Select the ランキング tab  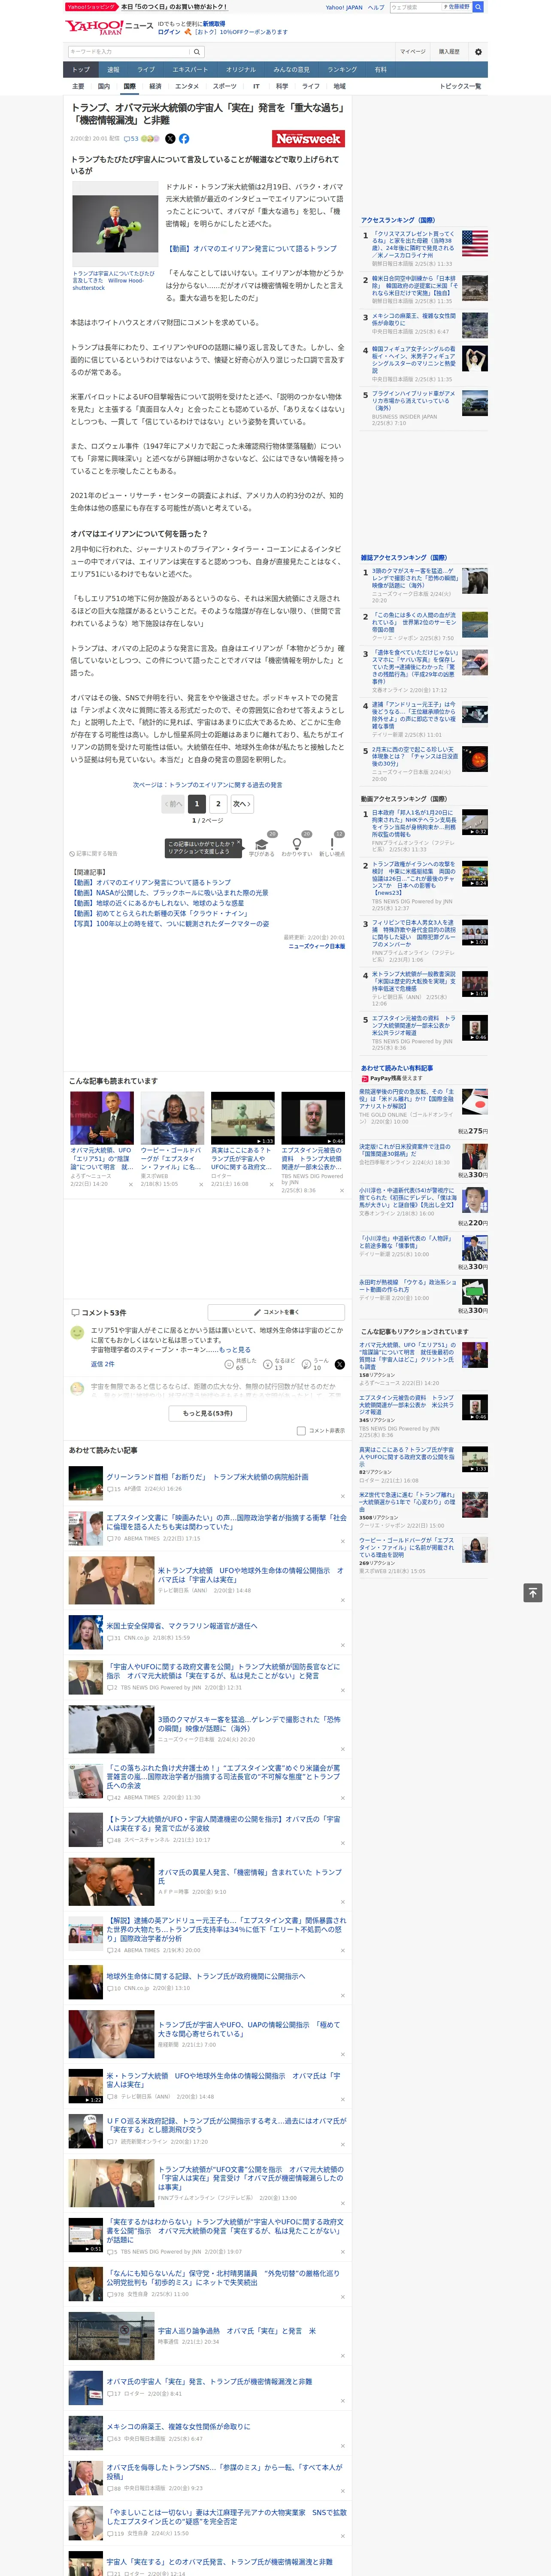click(342, 70)
